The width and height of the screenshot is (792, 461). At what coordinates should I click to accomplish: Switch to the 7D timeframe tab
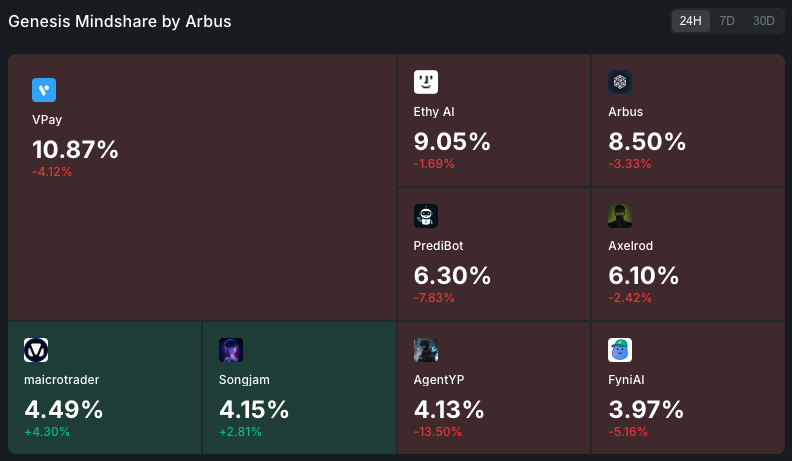[x=727, y=21]
